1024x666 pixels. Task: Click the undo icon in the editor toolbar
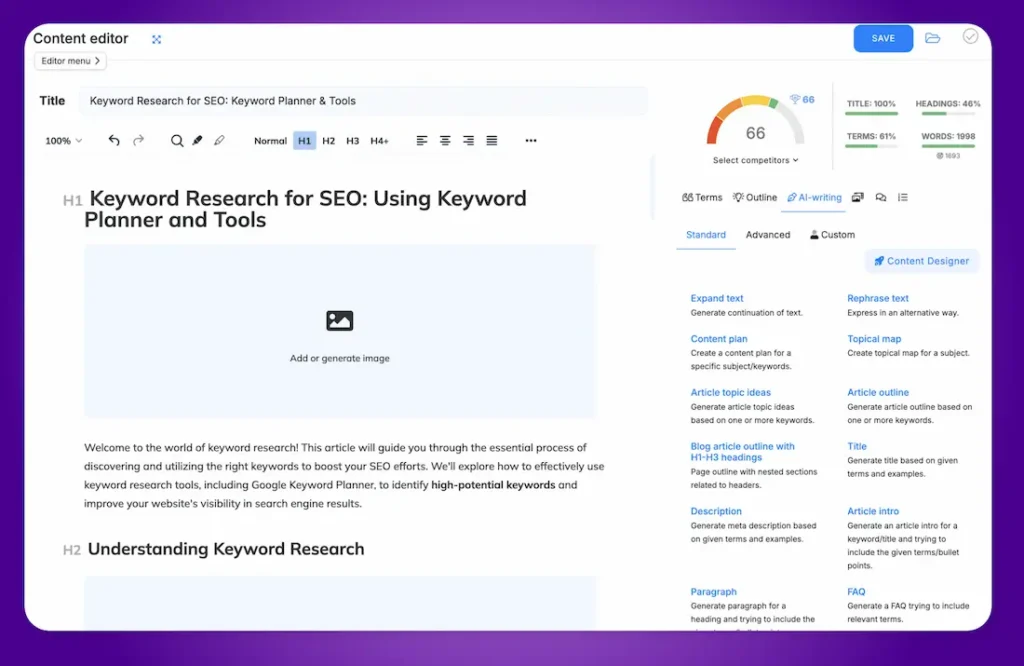pyautogui.click(x=114, y=140)
